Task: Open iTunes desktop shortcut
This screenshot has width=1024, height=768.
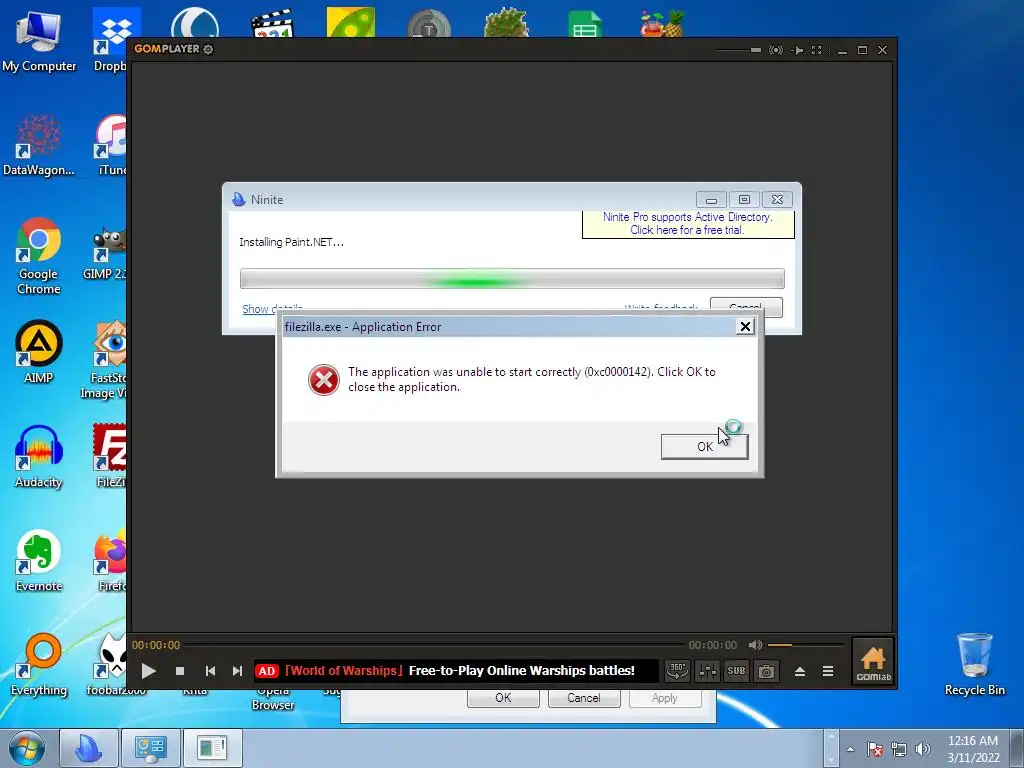Action: 111,144
